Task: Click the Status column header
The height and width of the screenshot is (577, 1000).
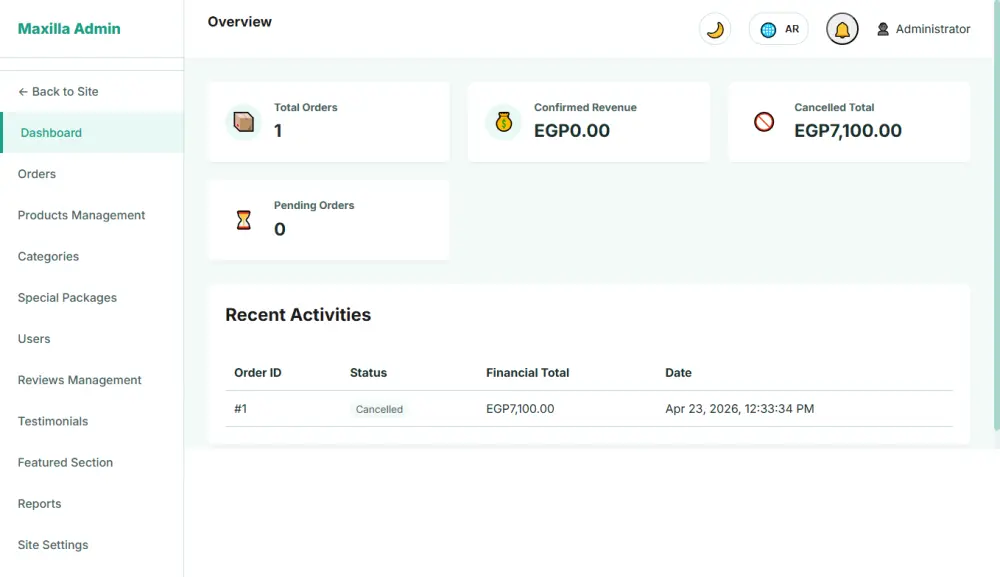Action: pyautogui.click(x=368, y=373)
